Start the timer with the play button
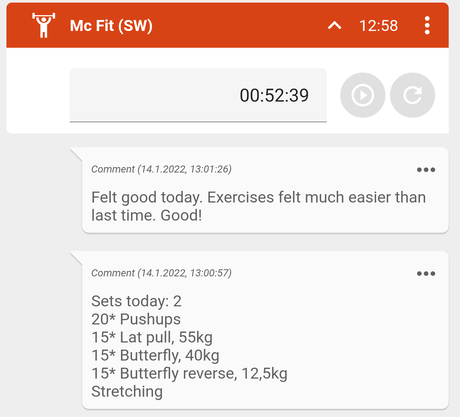460x417 pixels. point(362,95)
